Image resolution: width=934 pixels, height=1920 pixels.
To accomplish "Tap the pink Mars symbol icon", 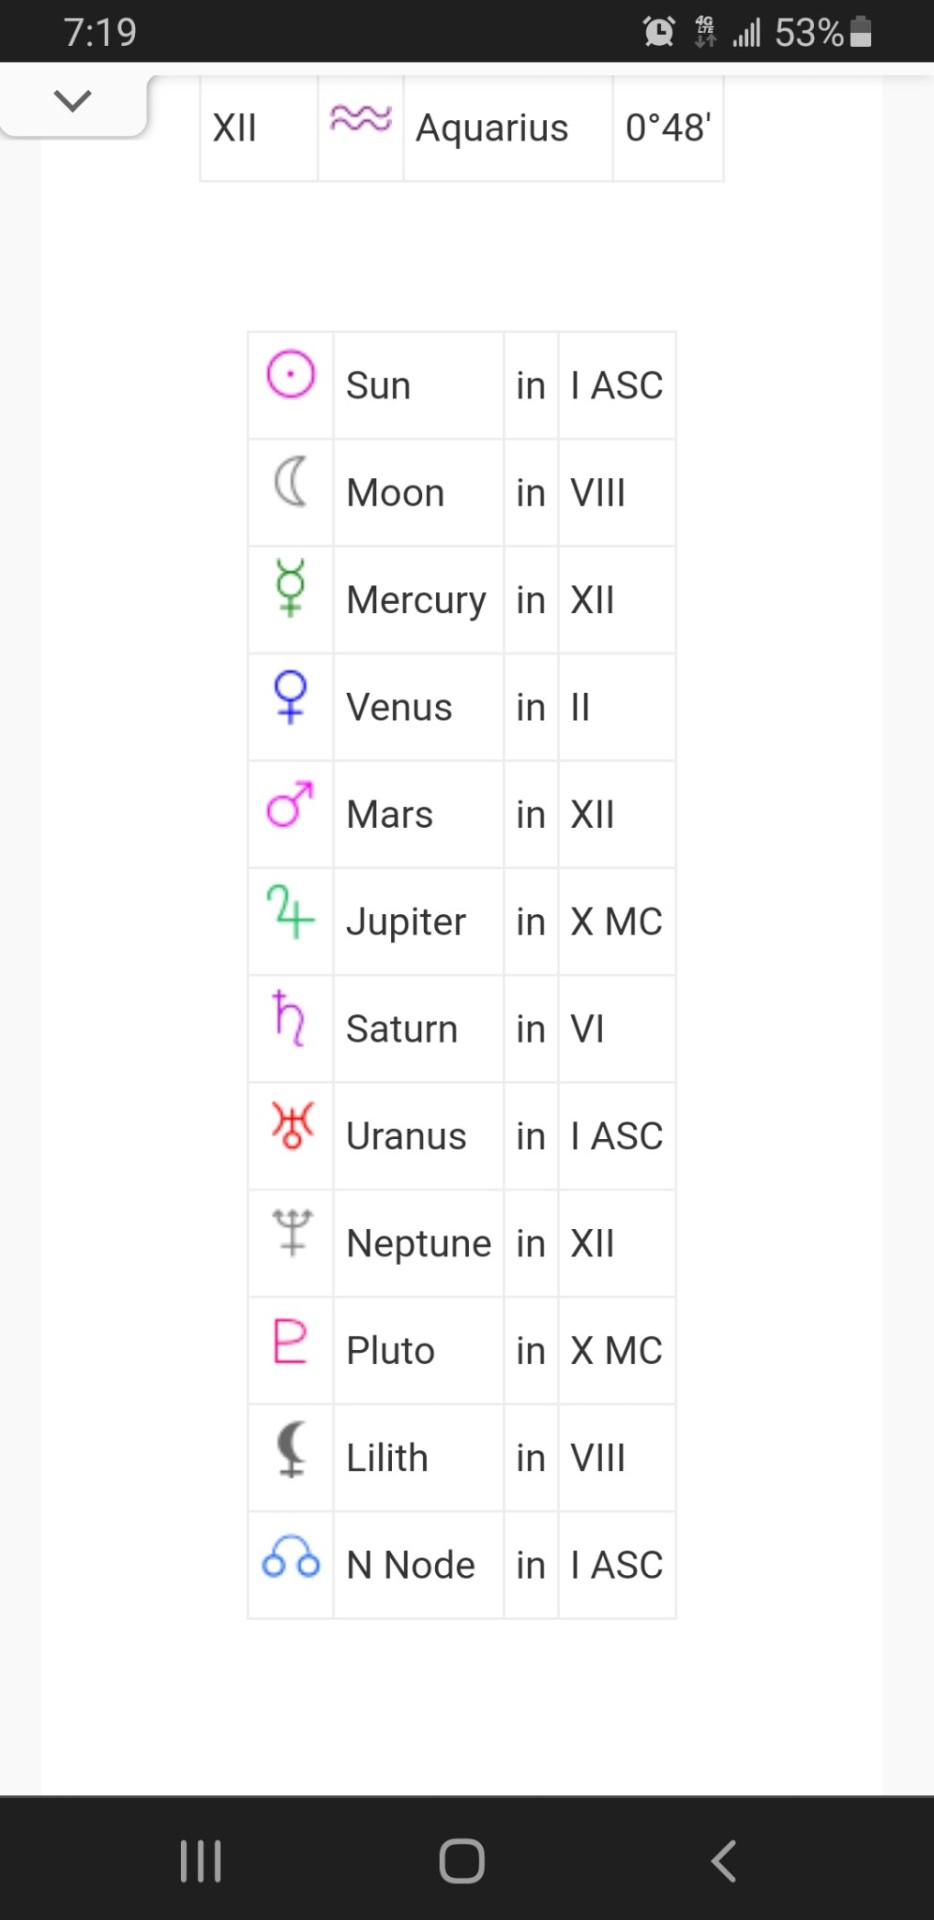I will coord(290,804).
